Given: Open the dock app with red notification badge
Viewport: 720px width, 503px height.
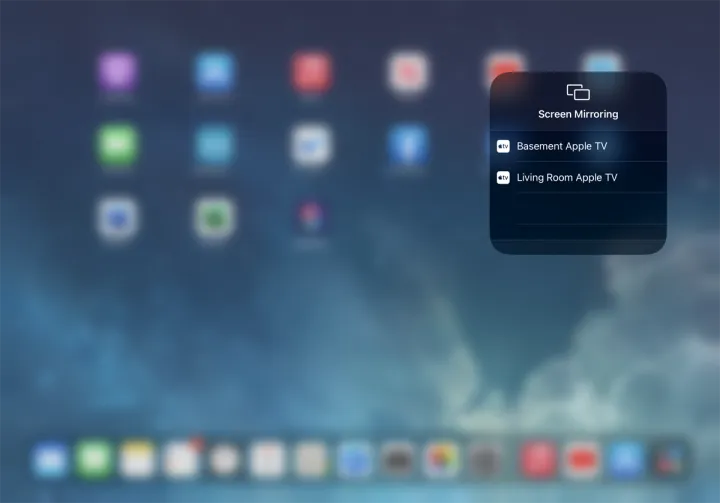Looking at the screenshot, I should click(181, 459).
